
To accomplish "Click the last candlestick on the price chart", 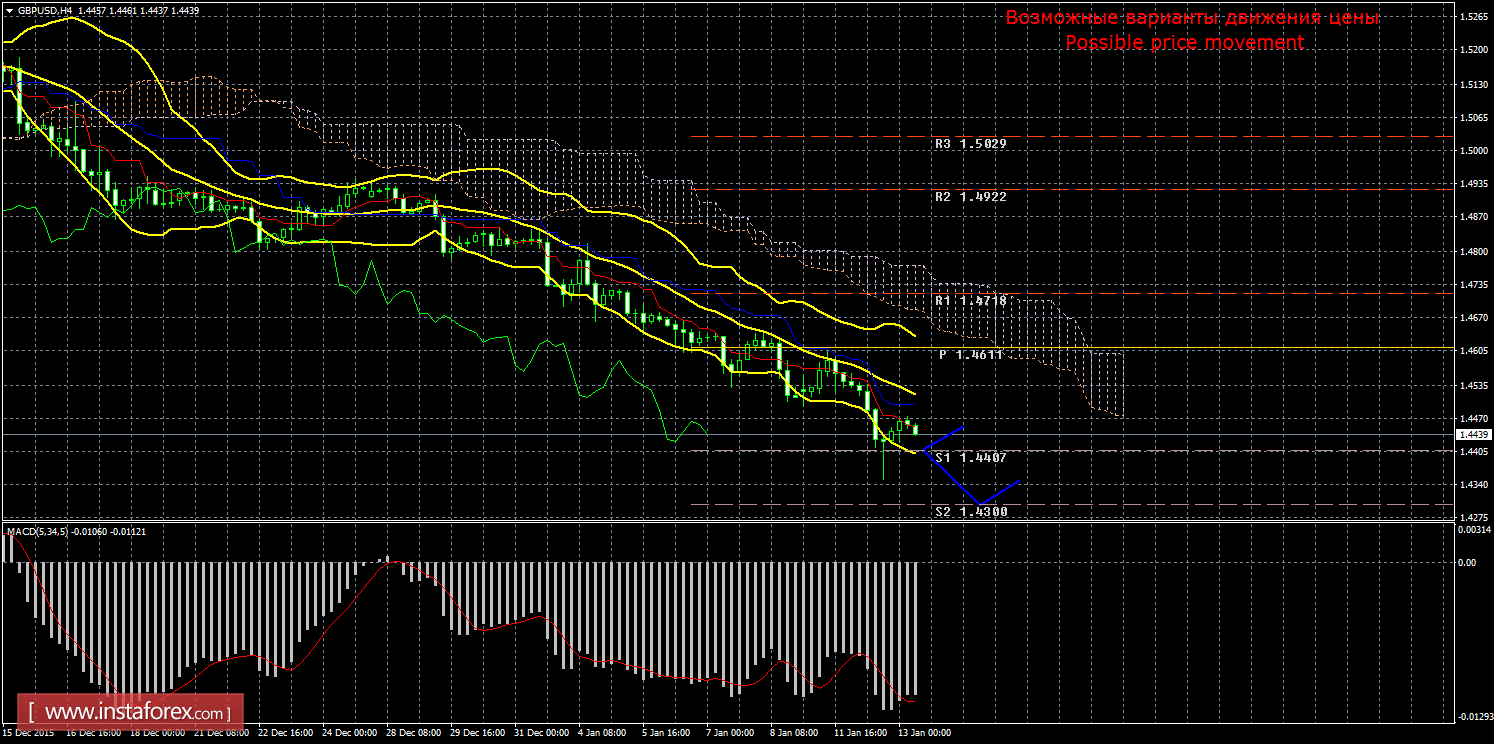I will (916, 430).
